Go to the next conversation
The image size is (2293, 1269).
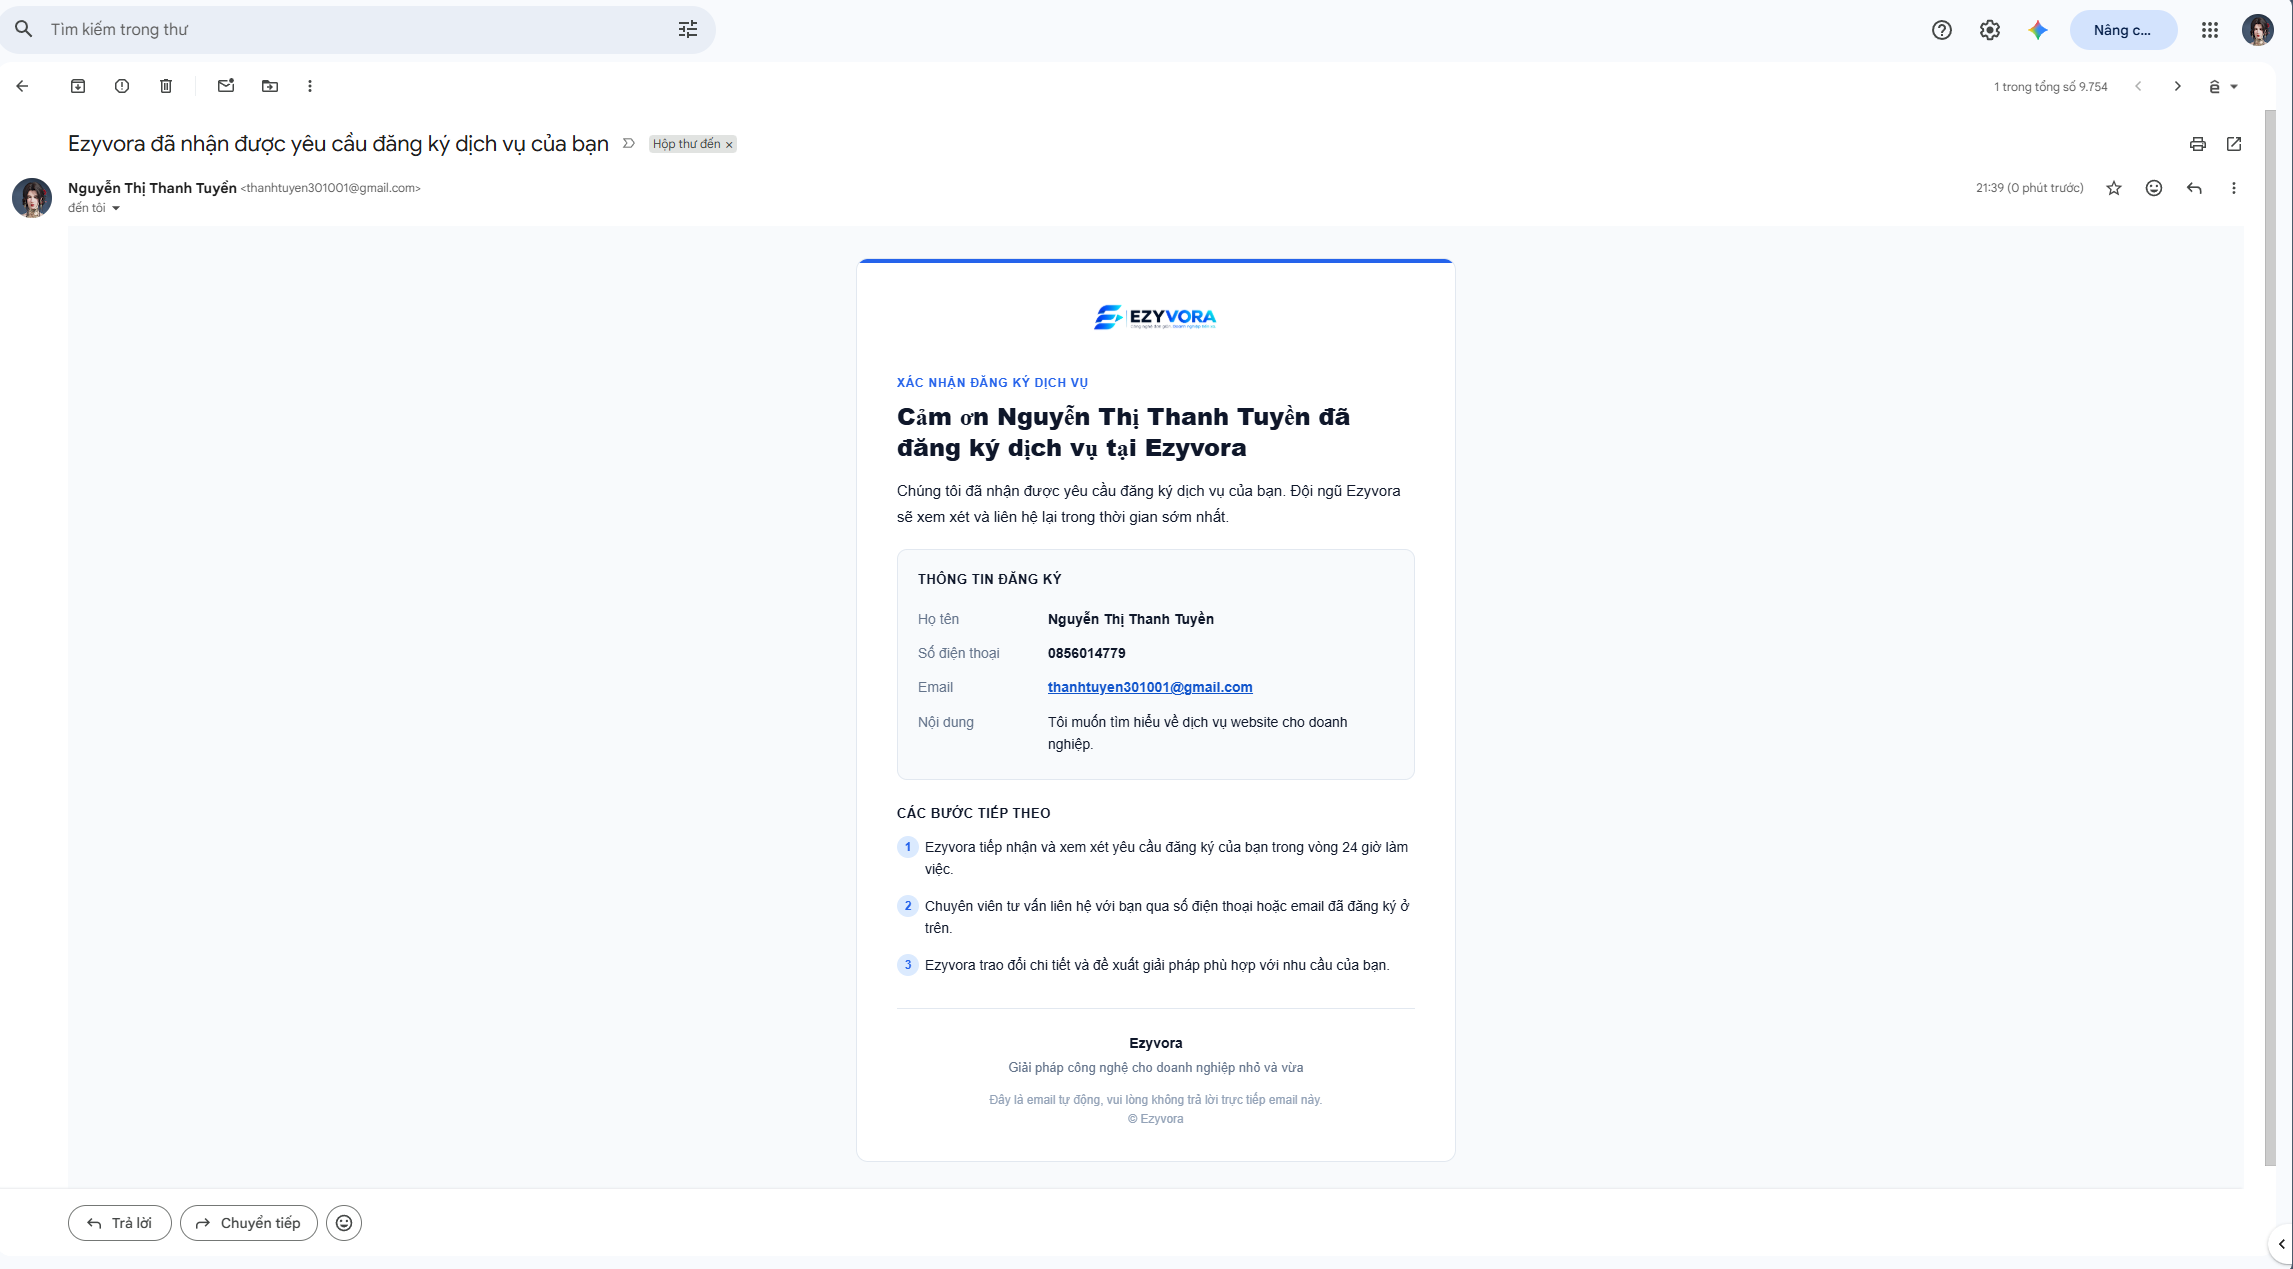(x=2178, y=87)
